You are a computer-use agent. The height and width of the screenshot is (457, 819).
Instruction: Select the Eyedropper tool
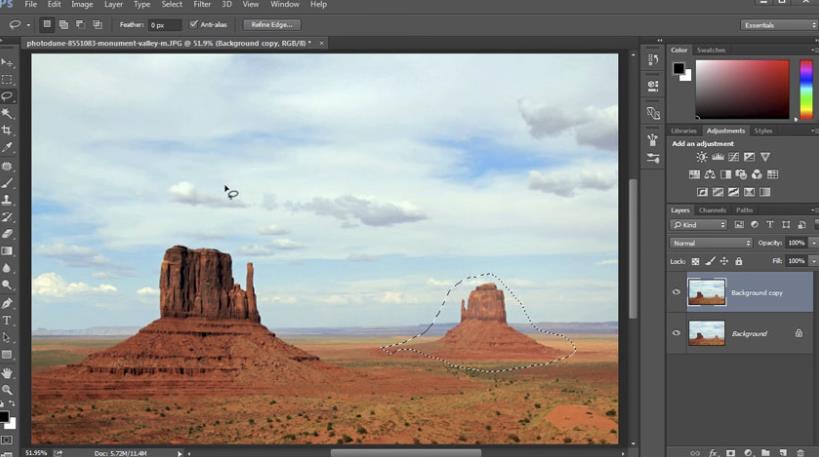[x=7, y=147]
